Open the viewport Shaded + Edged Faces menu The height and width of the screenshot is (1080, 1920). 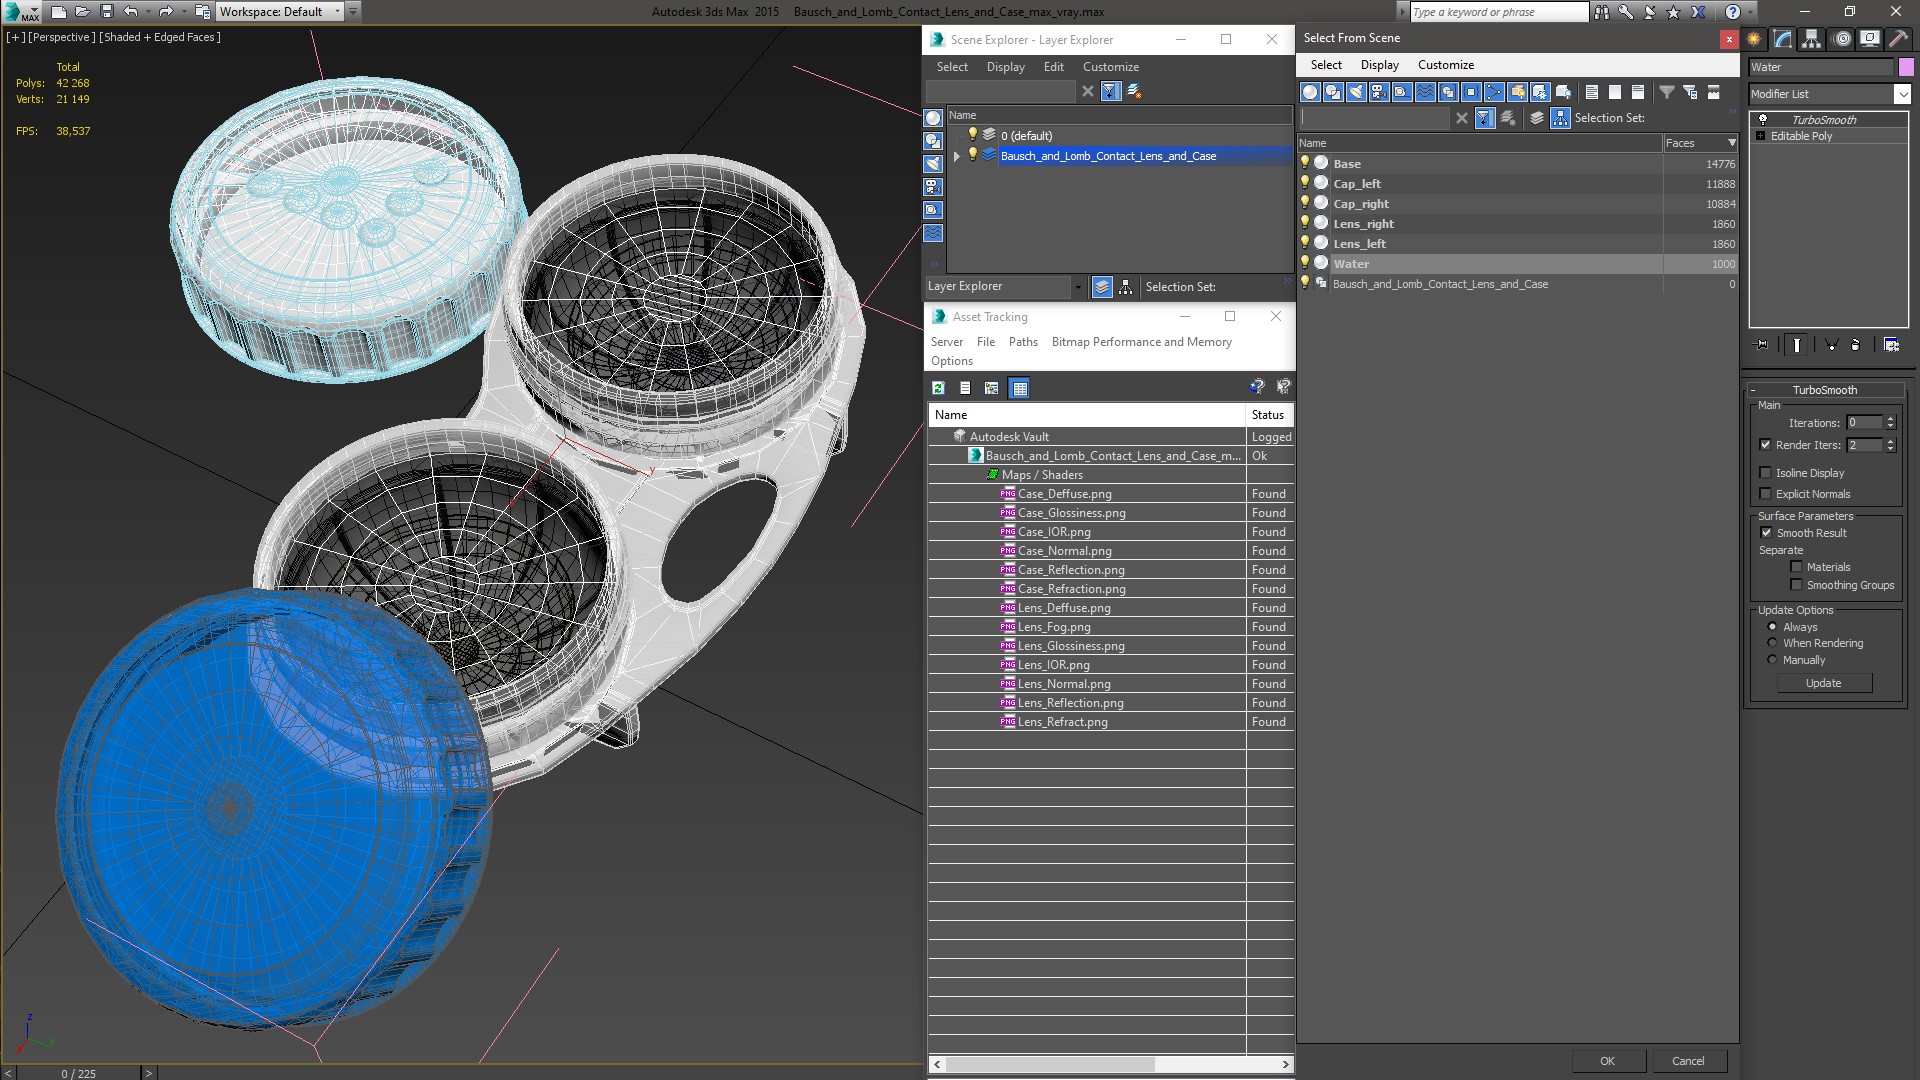point(160,37)
